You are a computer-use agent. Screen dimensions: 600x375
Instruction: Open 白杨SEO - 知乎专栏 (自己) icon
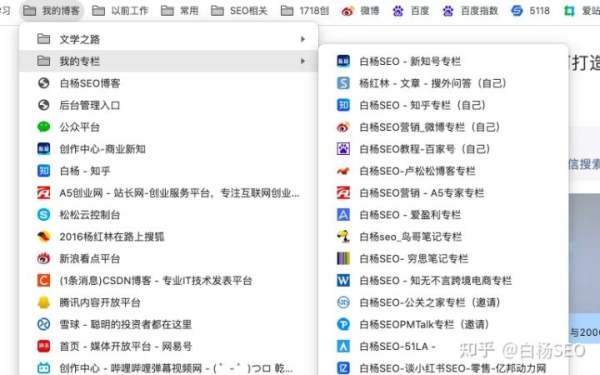343,105
